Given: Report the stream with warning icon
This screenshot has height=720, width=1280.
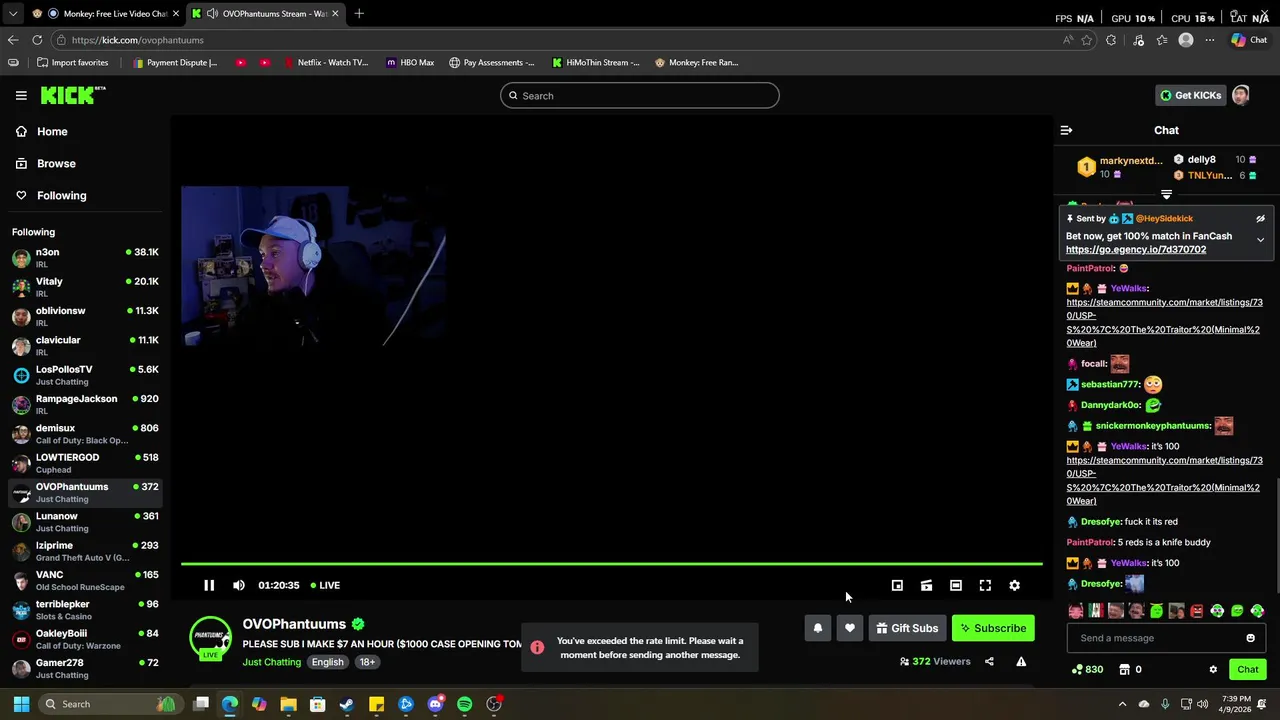Looking at the screenshot, I should (x=1021, y=661).
